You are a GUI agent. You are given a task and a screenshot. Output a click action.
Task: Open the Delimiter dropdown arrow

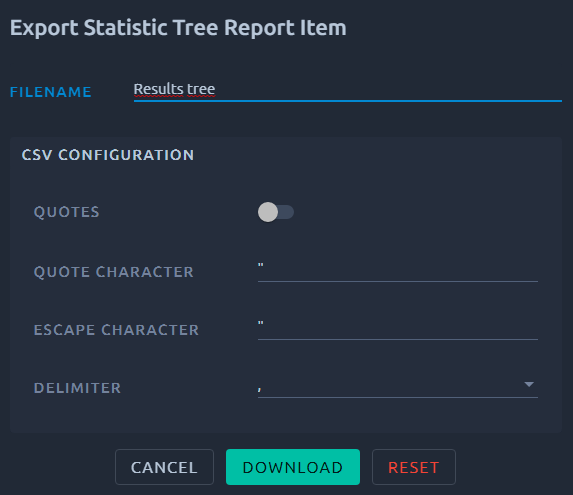tap(529, 384)
